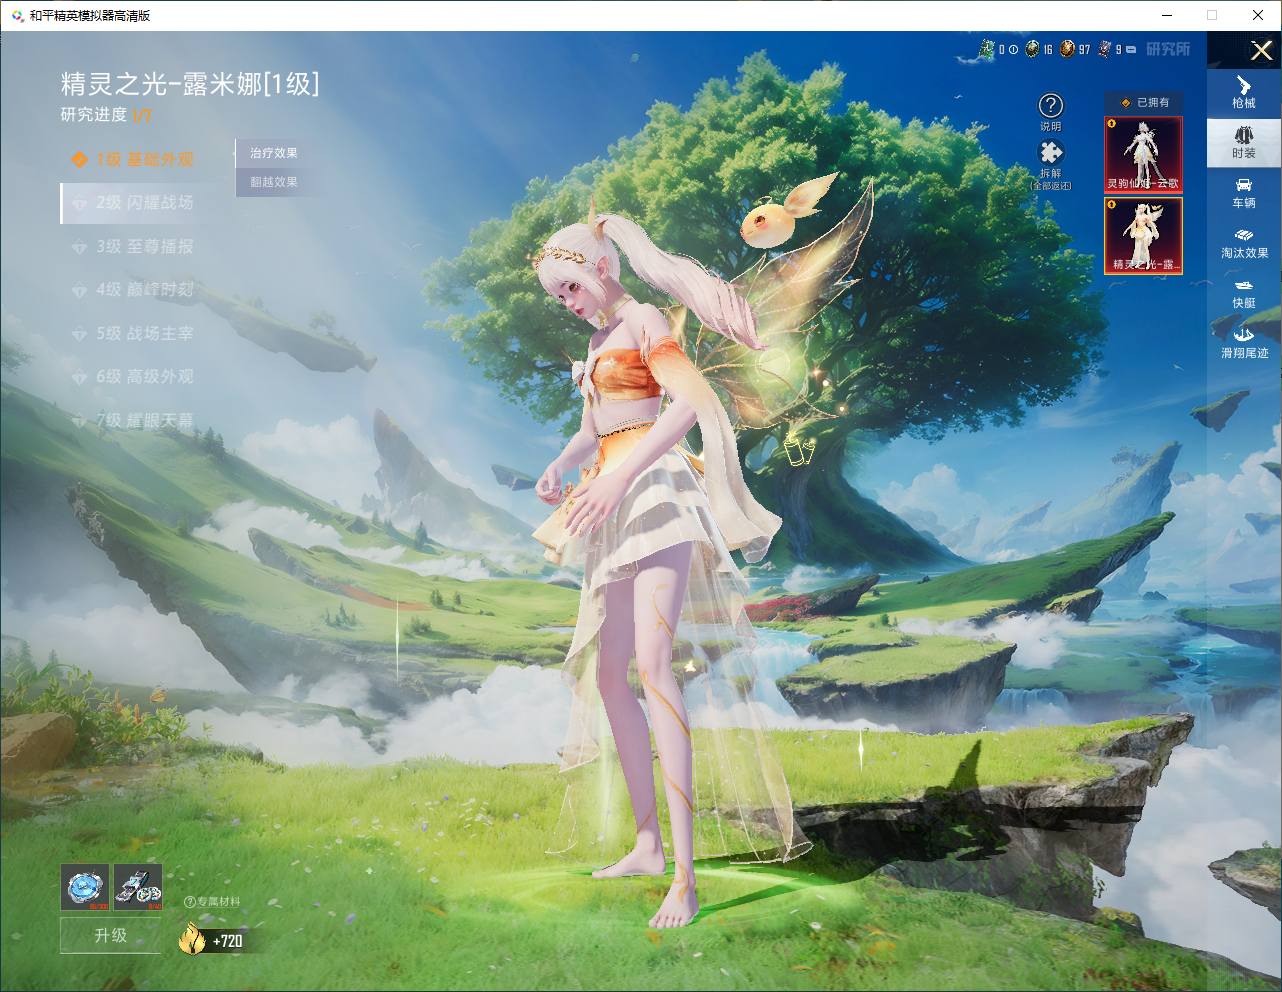Viewport: 1282px width, 992px height.
Task: Click the 精灵之光-露米娜[1级] title
Action: click(x=190, y=83)
